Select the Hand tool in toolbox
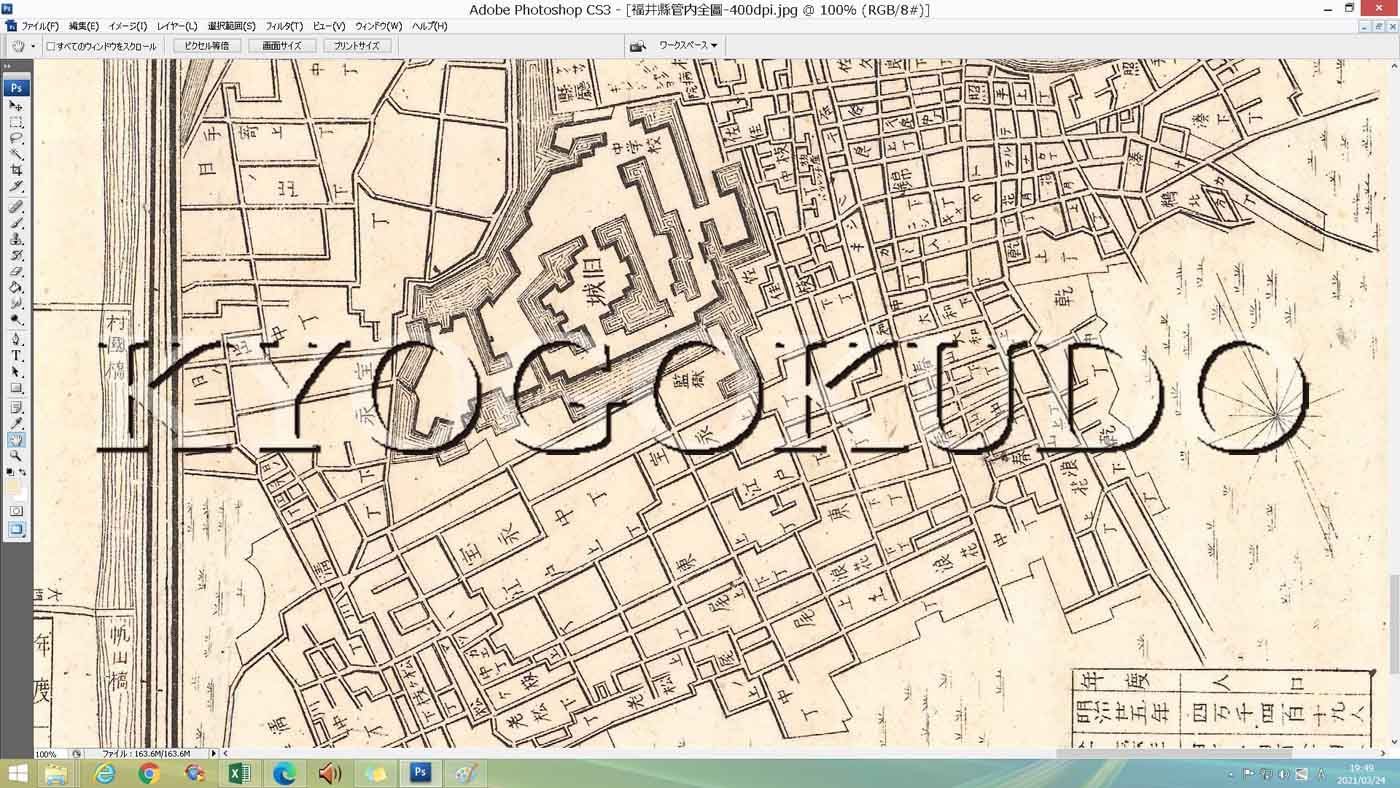Screen dimensions: 1400x788 (x=16, y=439)
